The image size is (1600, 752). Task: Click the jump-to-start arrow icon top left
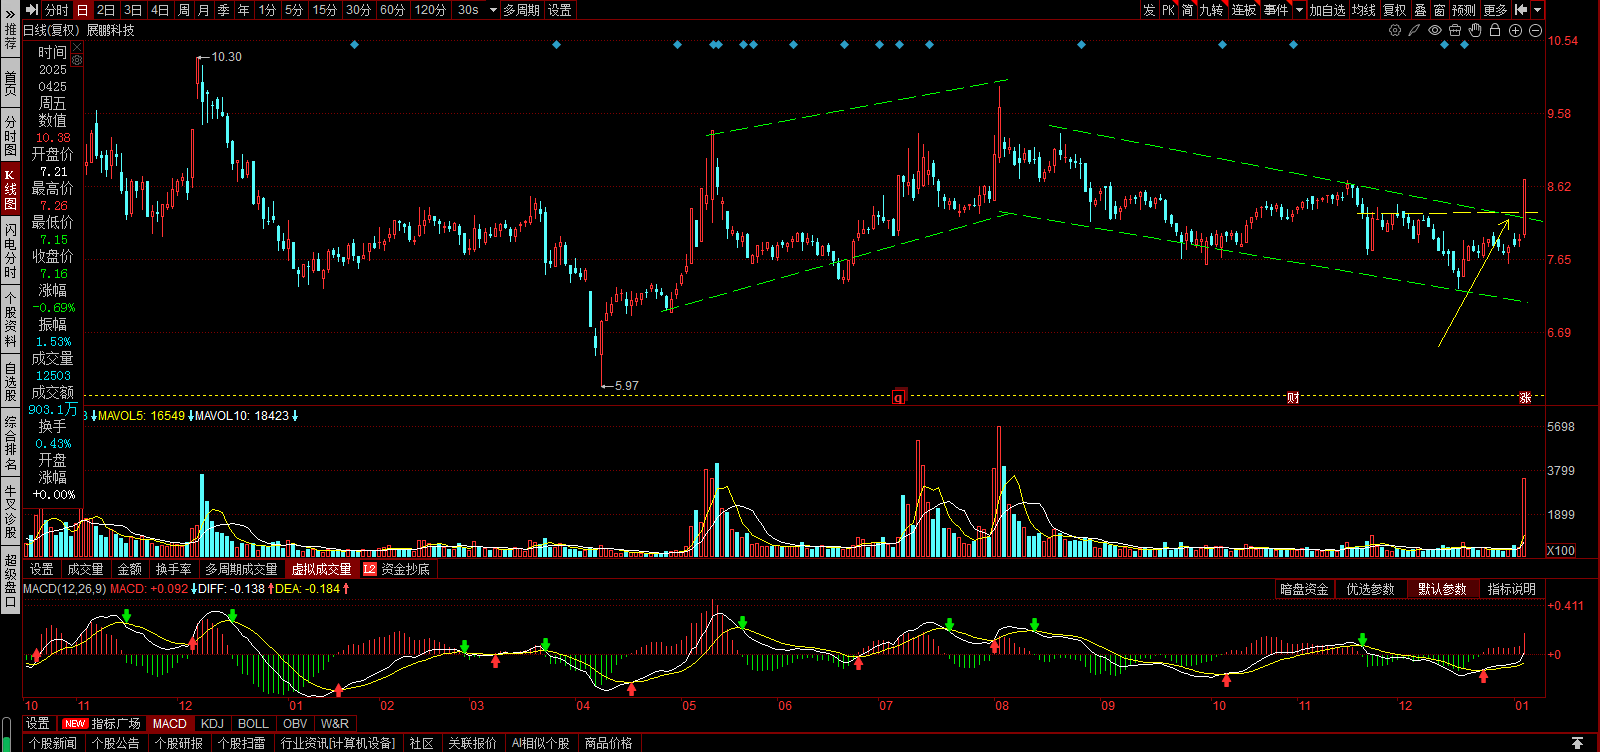[x=32, y=10]
